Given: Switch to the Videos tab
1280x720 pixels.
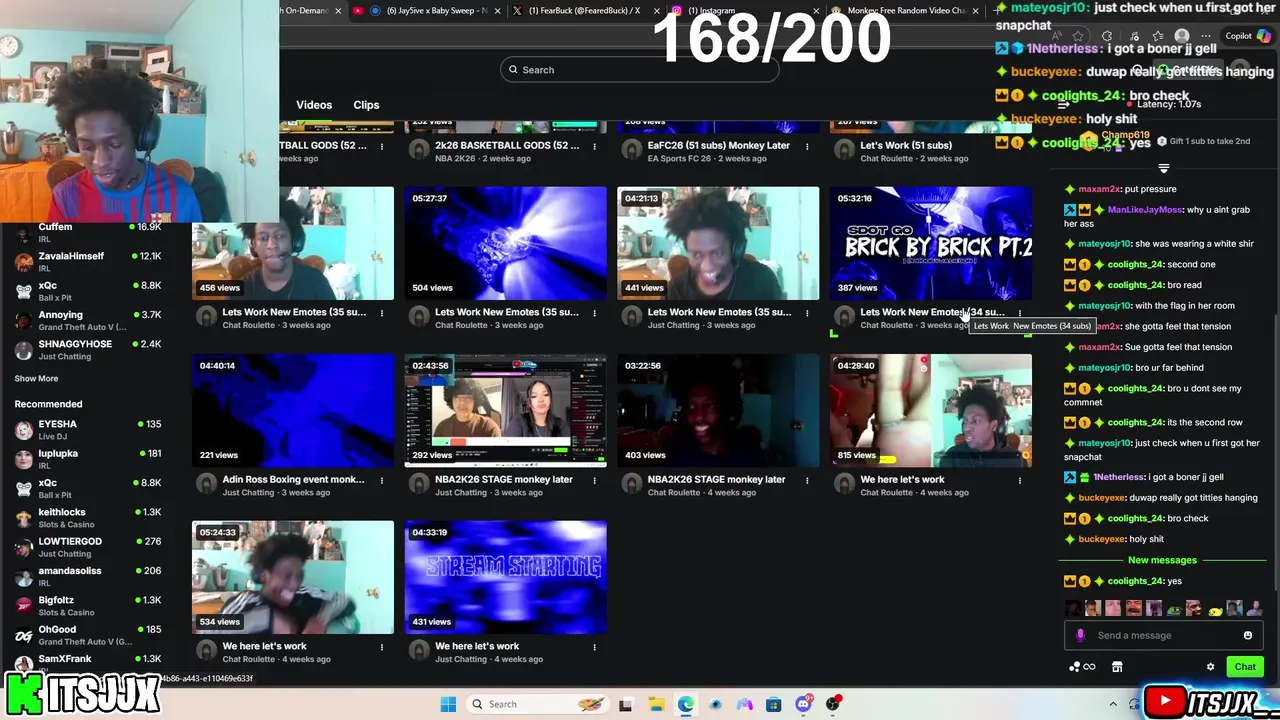Looking at the screenshot, I should (x=314, y=105).
